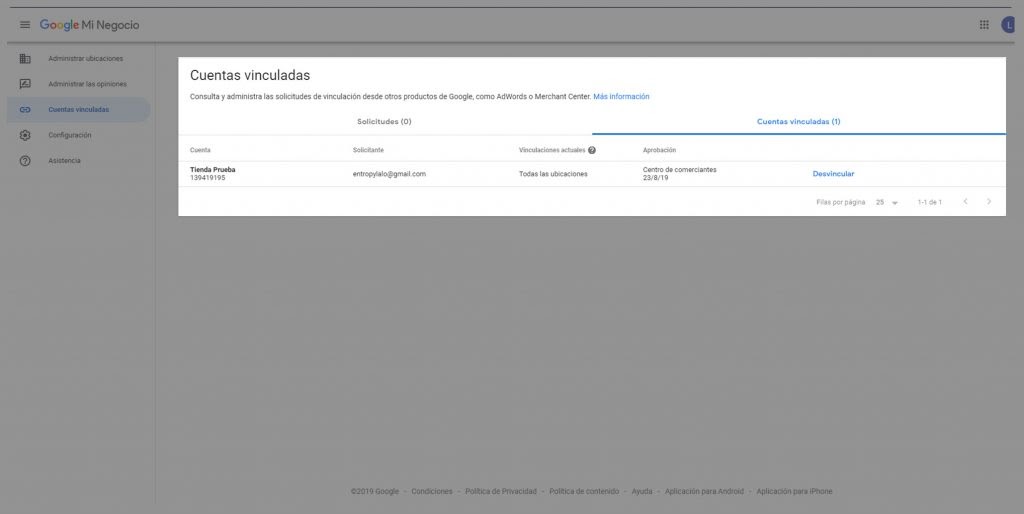
Task: Click the approval date 23/8/19
Action: pos(656,178)
